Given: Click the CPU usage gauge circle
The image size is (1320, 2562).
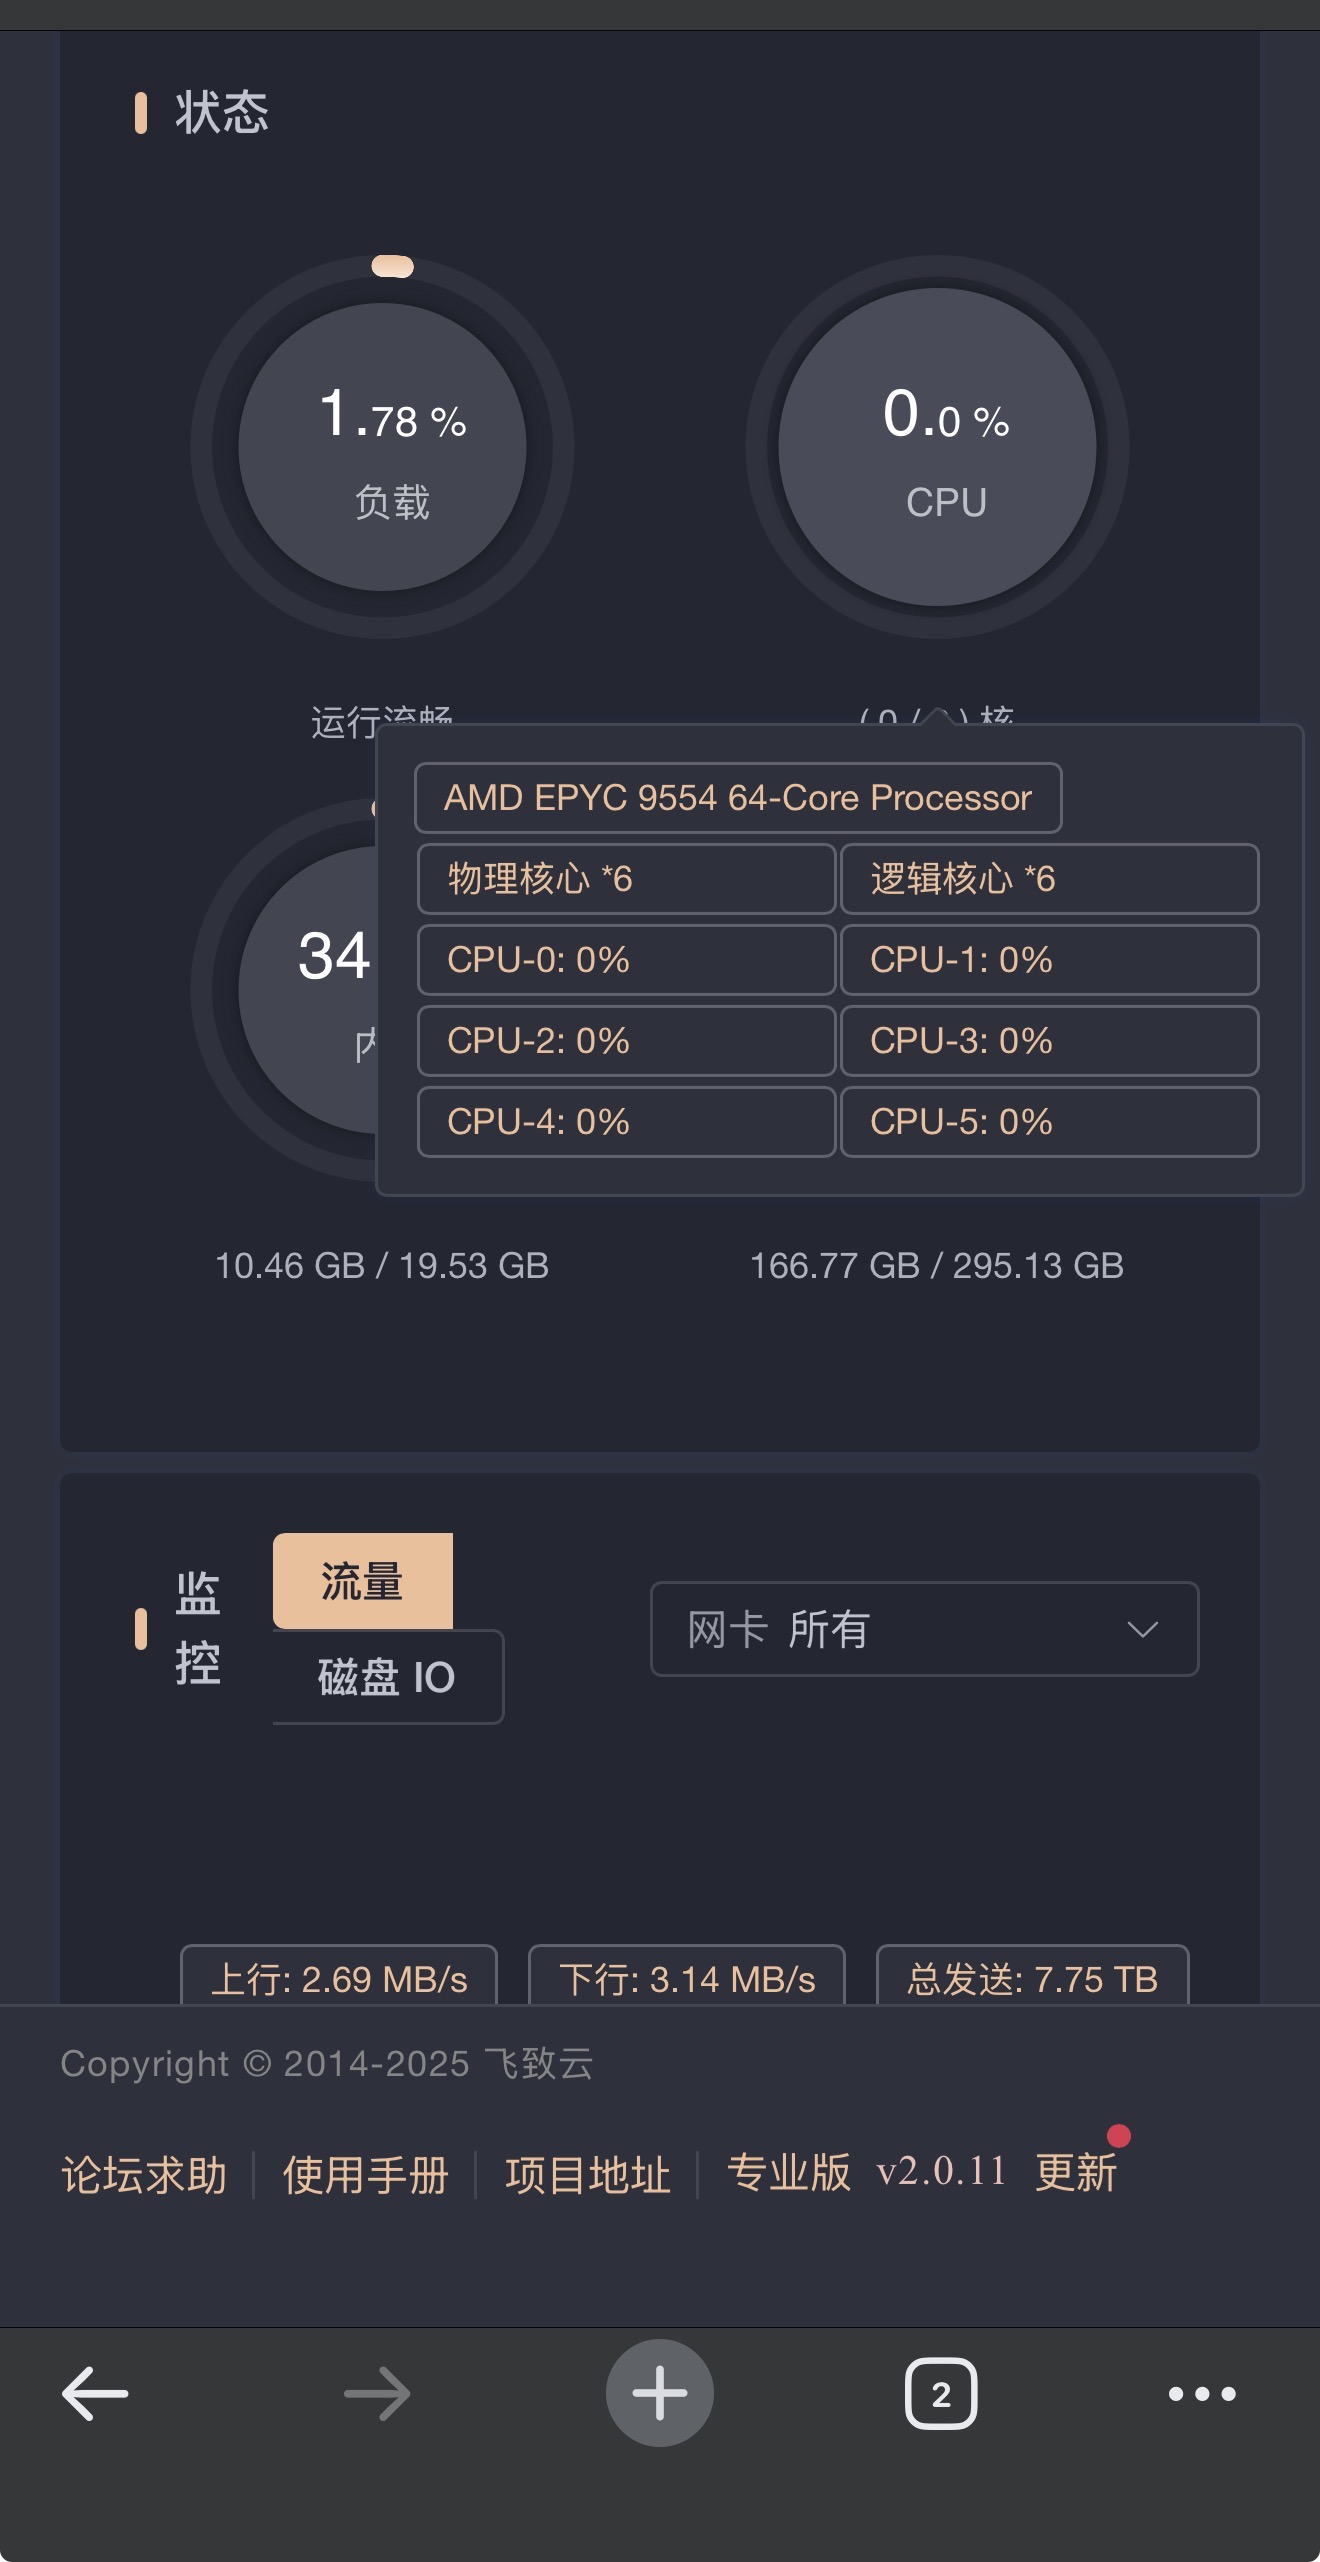Looking at the screenshot, I should pyautogui.click(x=937, y=447).
